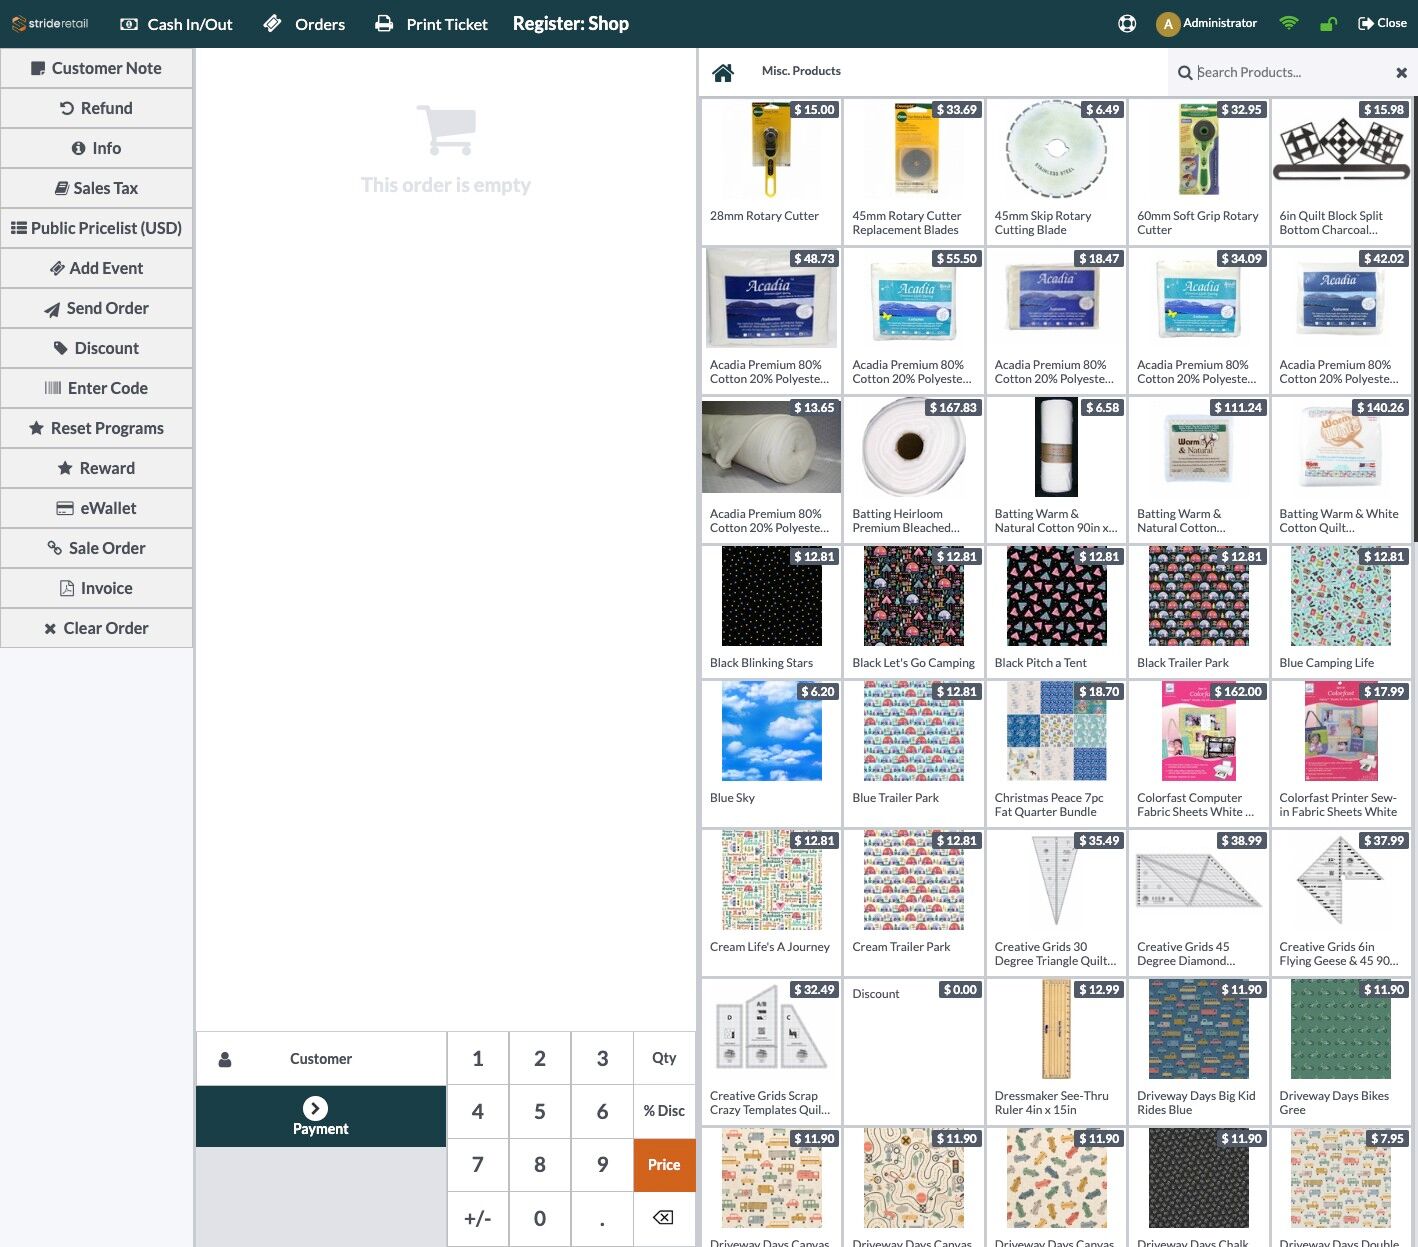Screen dimensions: 1418x1247
Task: Click the backspace key on the numpad
Action: (663, 1218)
